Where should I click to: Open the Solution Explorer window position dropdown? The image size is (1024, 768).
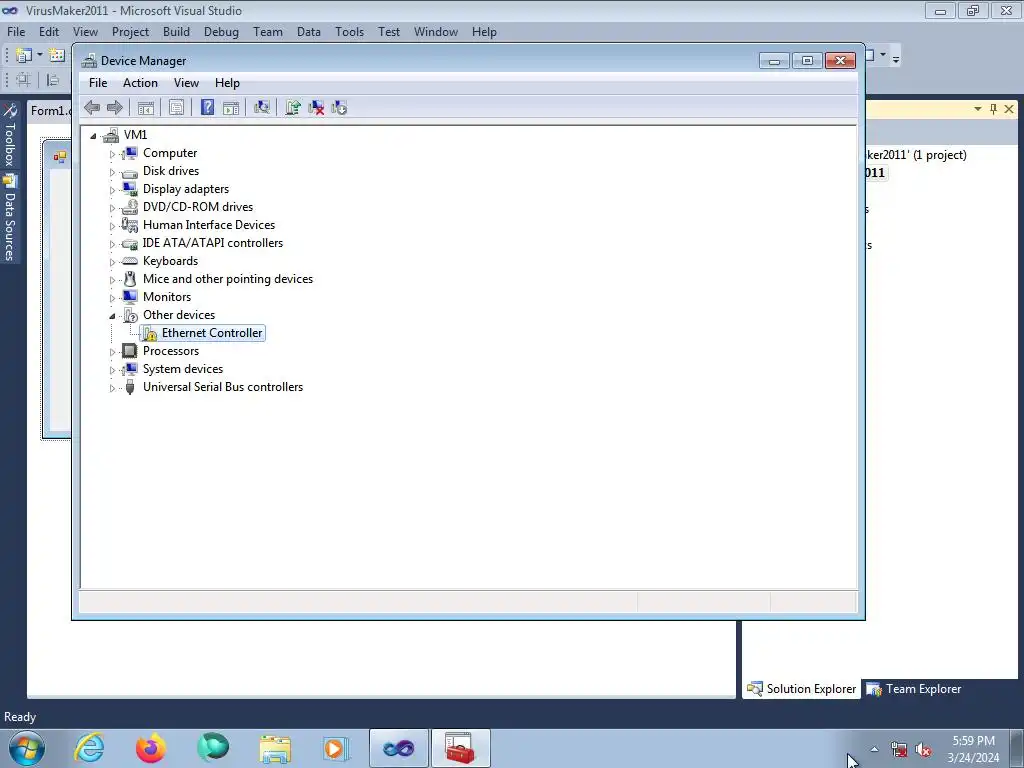pyautogui.click(x=978, y=109)
